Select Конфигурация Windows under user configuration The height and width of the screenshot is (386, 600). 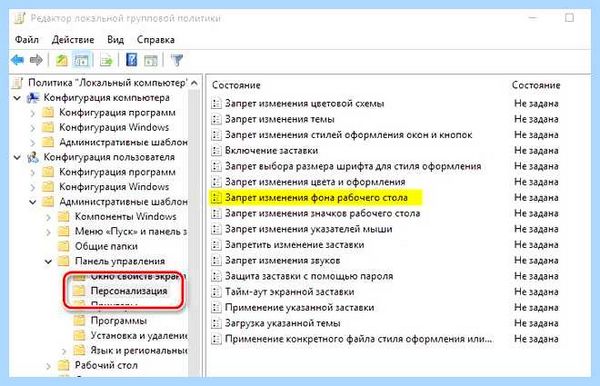pyautogui.click(x=114, y=187)
